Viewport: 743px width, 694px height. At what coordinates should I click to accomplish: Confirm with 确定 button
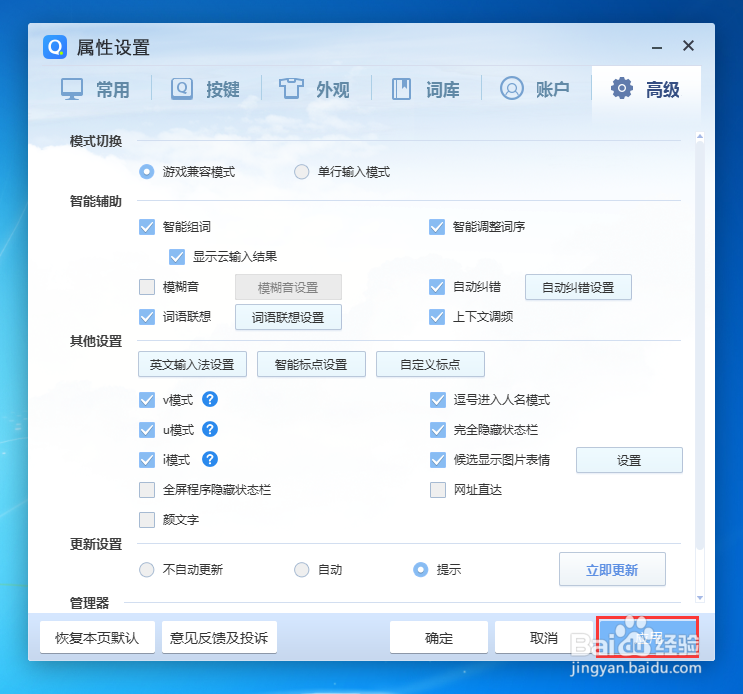(x=439, y=638)
